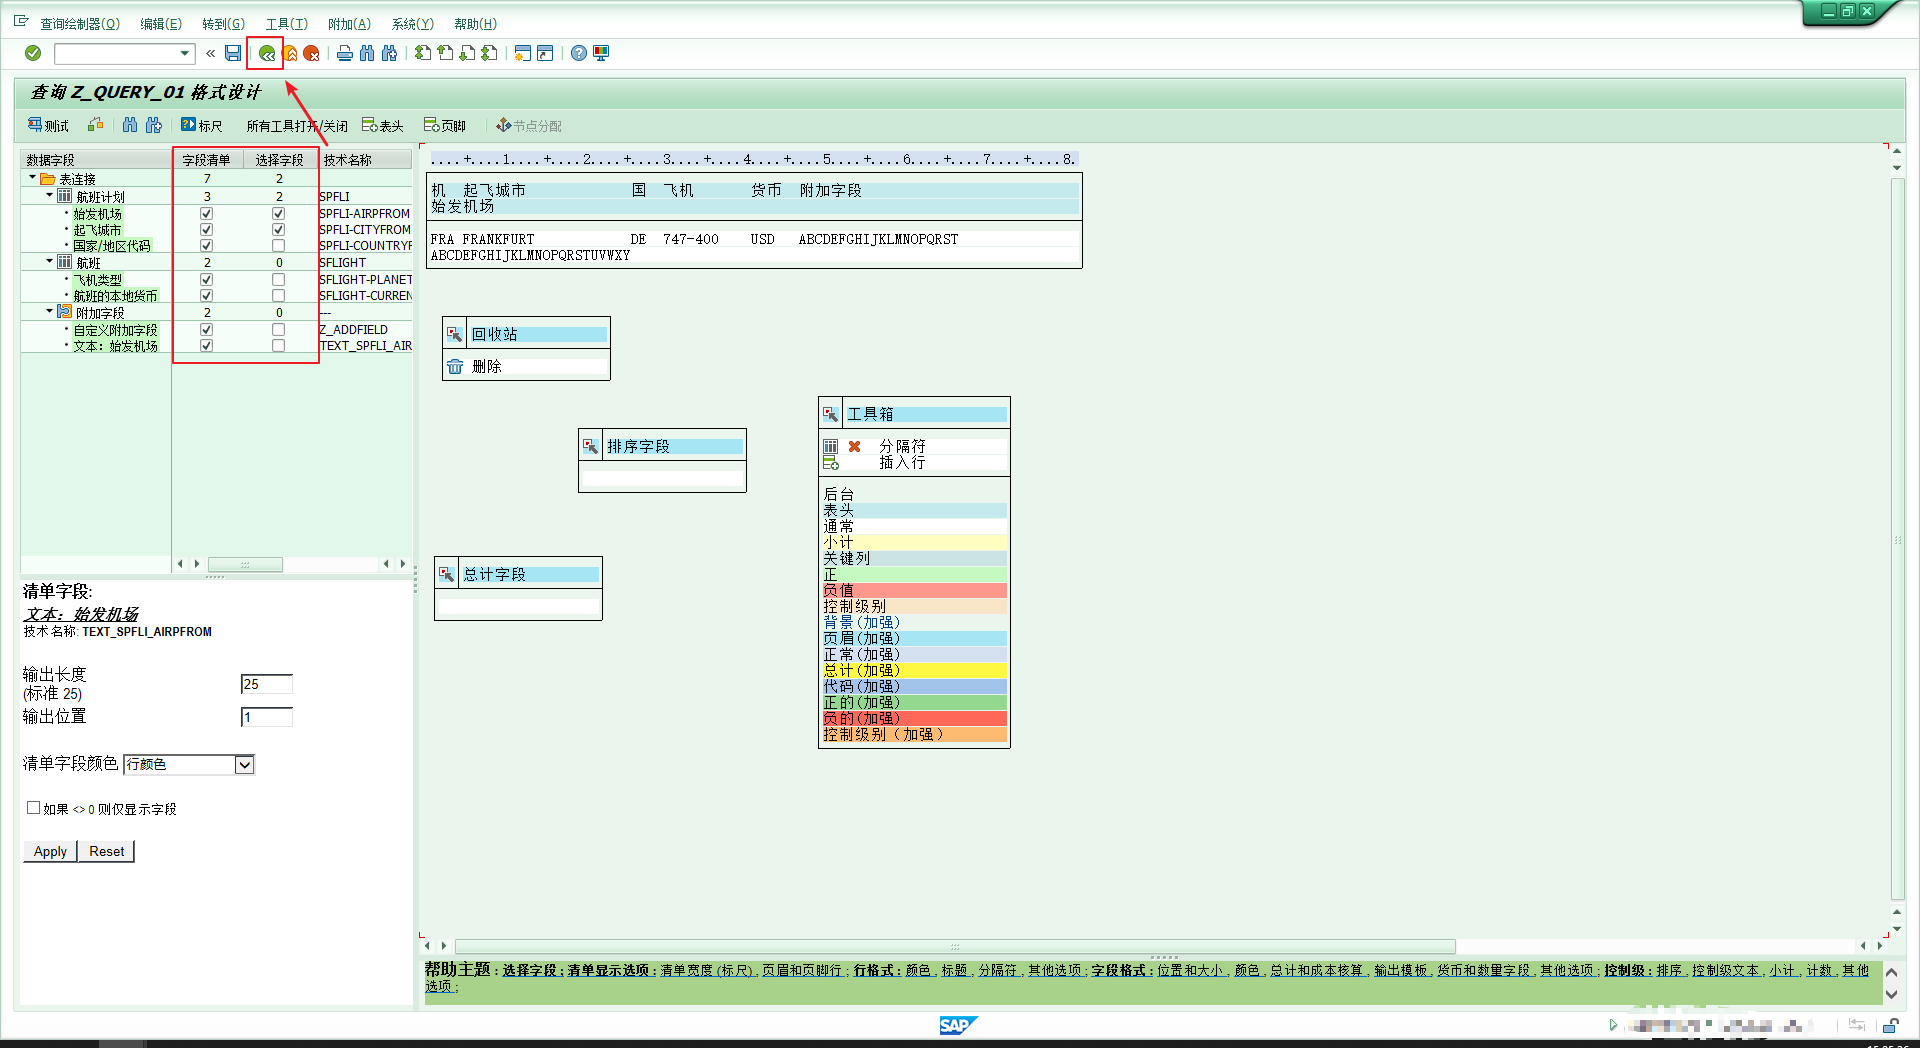Click the Save disk icon
Viewport: 1920px width, 1048px height.
233,54
